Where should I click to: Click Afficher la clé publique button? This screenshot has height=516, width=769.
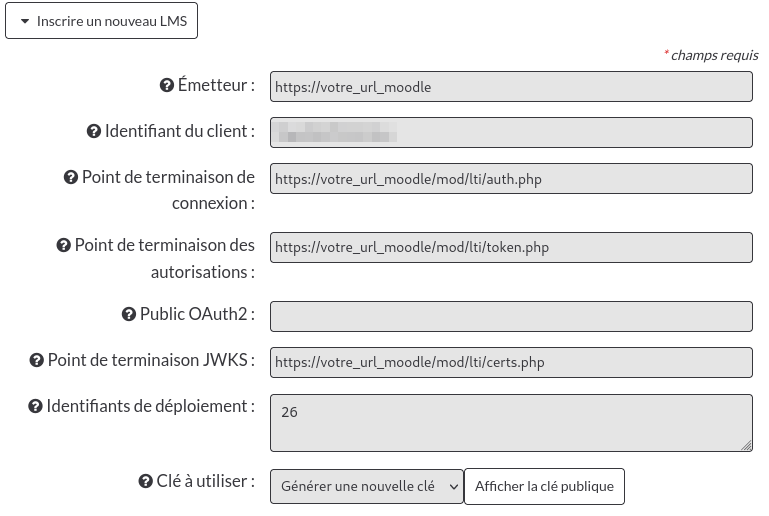[x=544, y=486]
